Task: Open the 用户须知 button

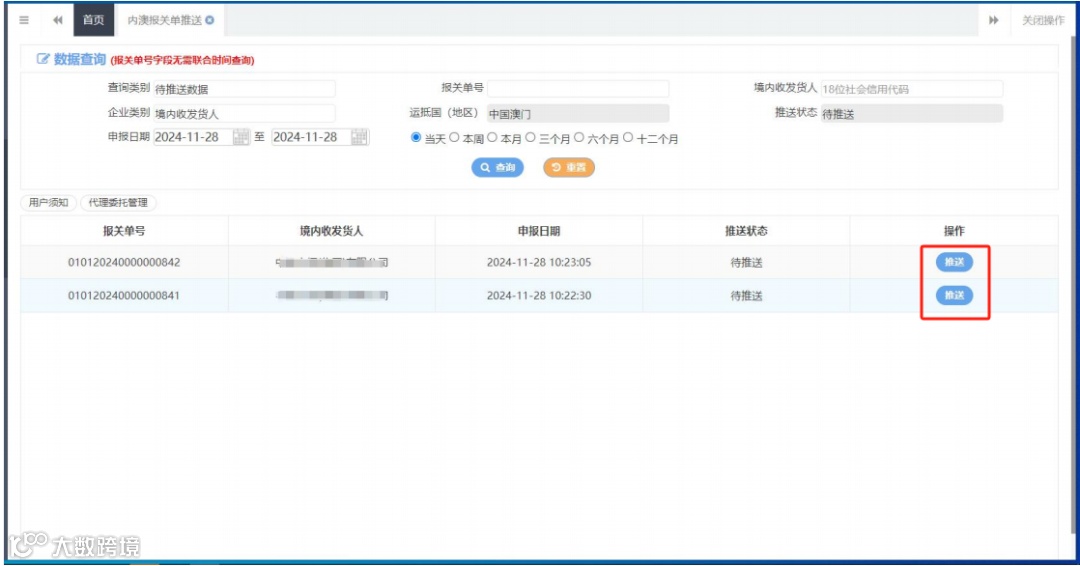Action: point(48,202)
